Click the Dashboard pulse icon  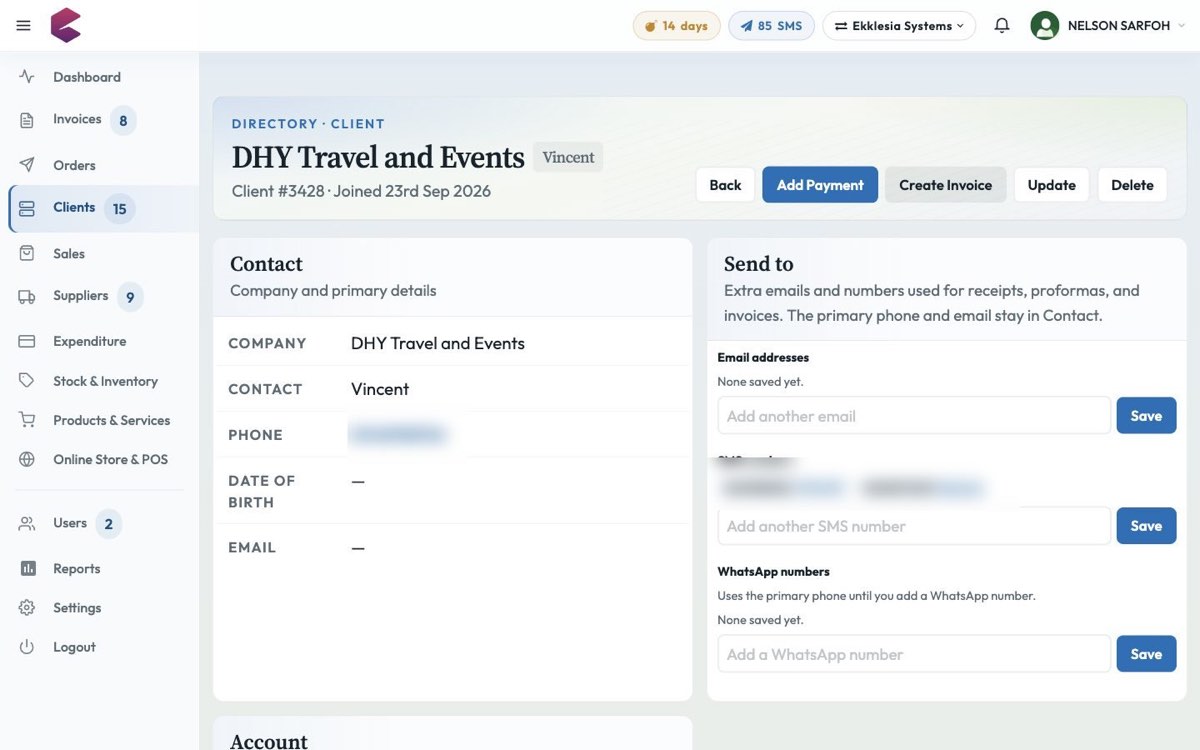(x=27, y=77)
